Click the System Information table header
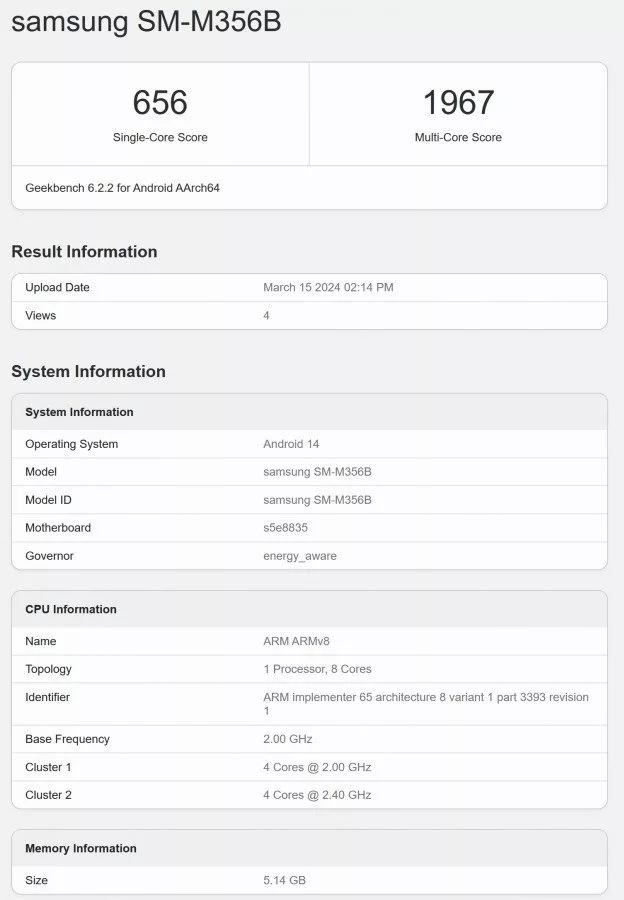This screenshot has width=624, height=900. [79, 412]
